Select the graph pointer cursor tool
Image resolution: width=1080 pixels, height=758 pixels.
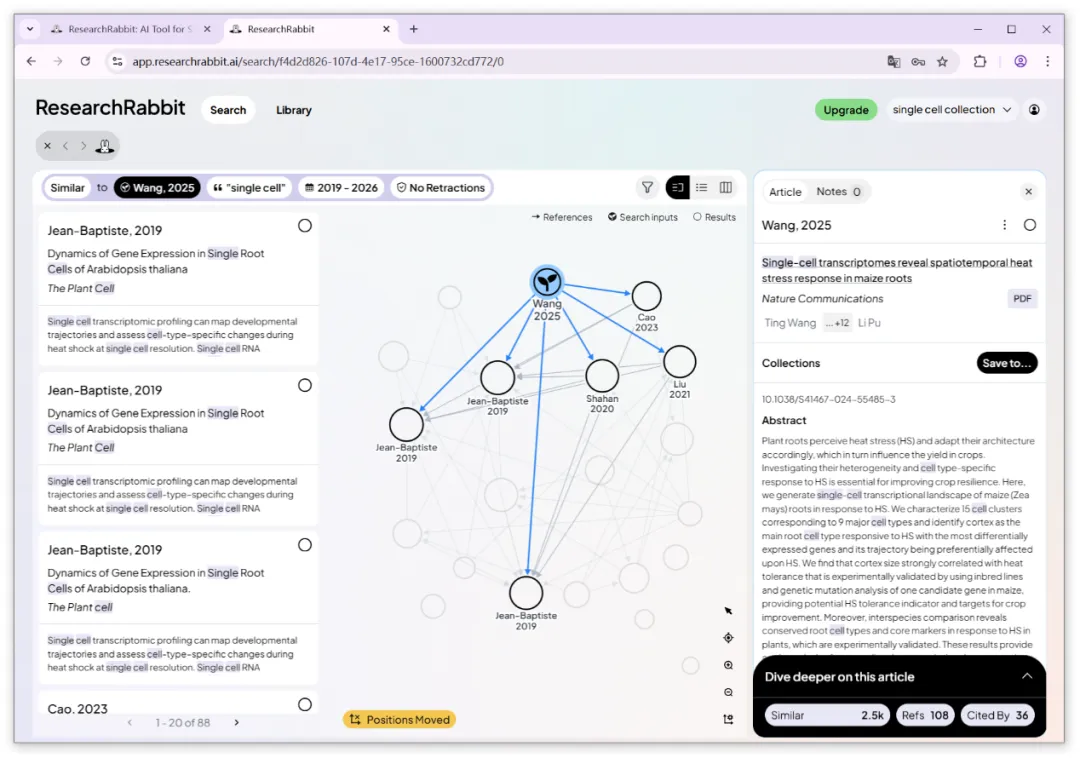728,611
